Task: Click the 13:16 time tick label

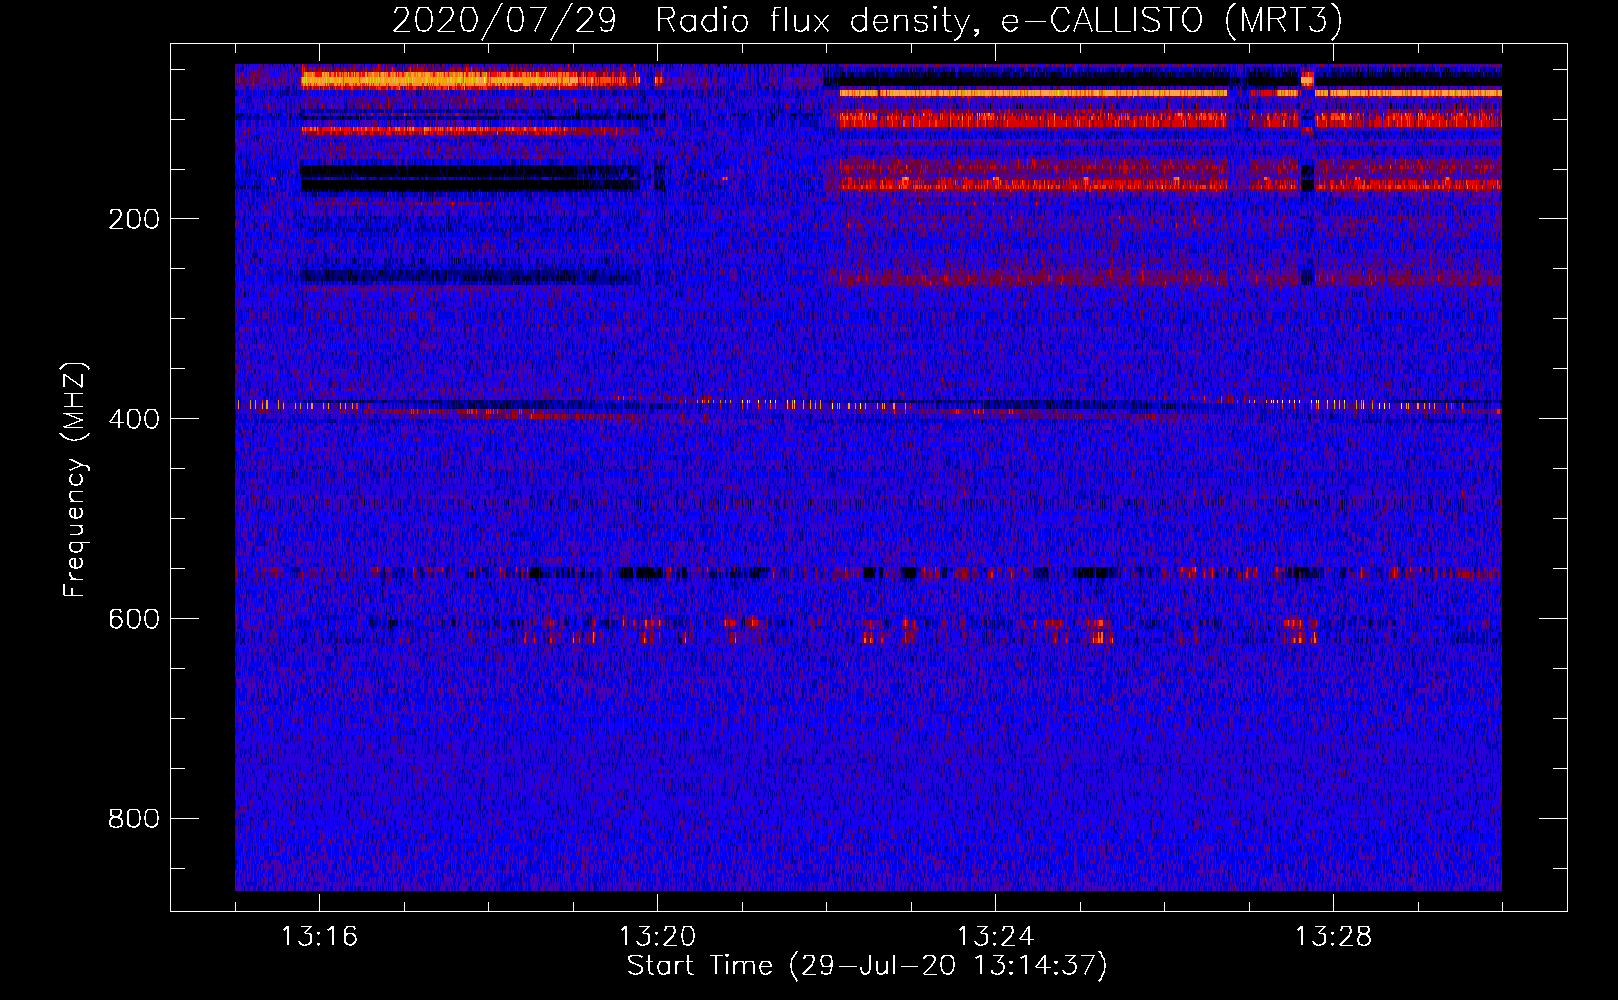Action: (x=319, y=937)
